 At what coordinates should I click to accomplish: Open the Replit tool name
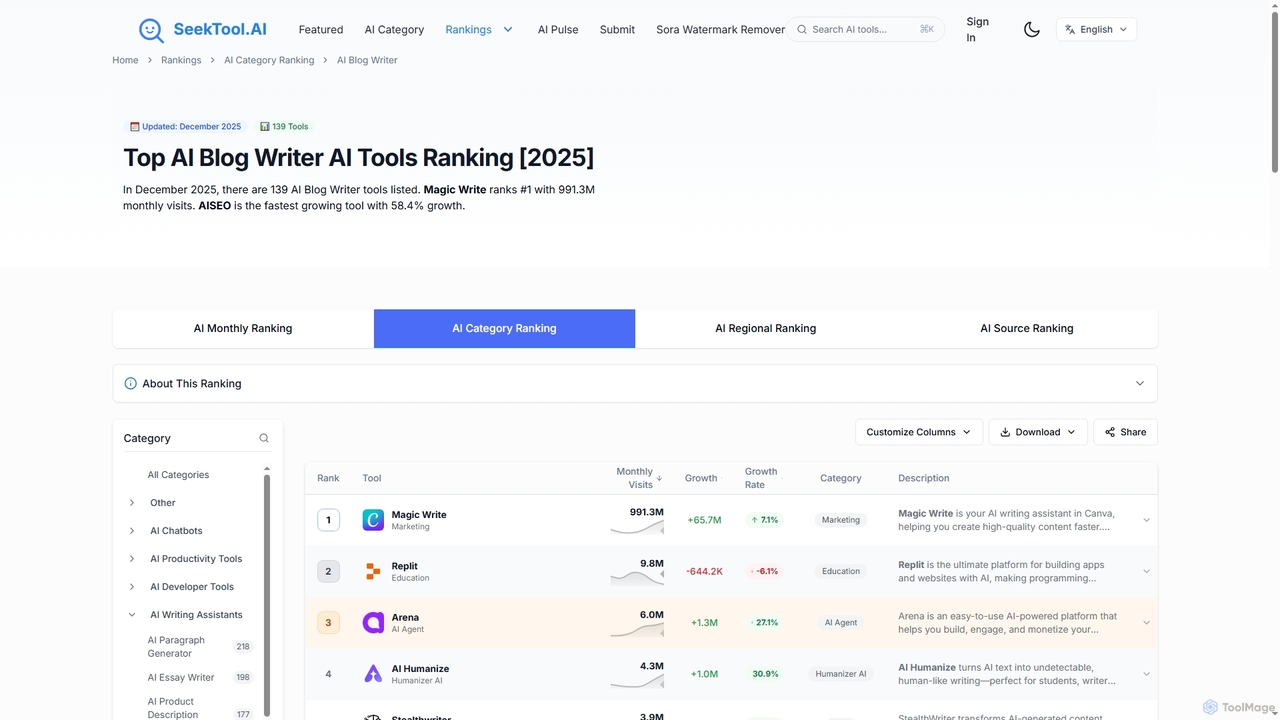[x=405, y=566]
